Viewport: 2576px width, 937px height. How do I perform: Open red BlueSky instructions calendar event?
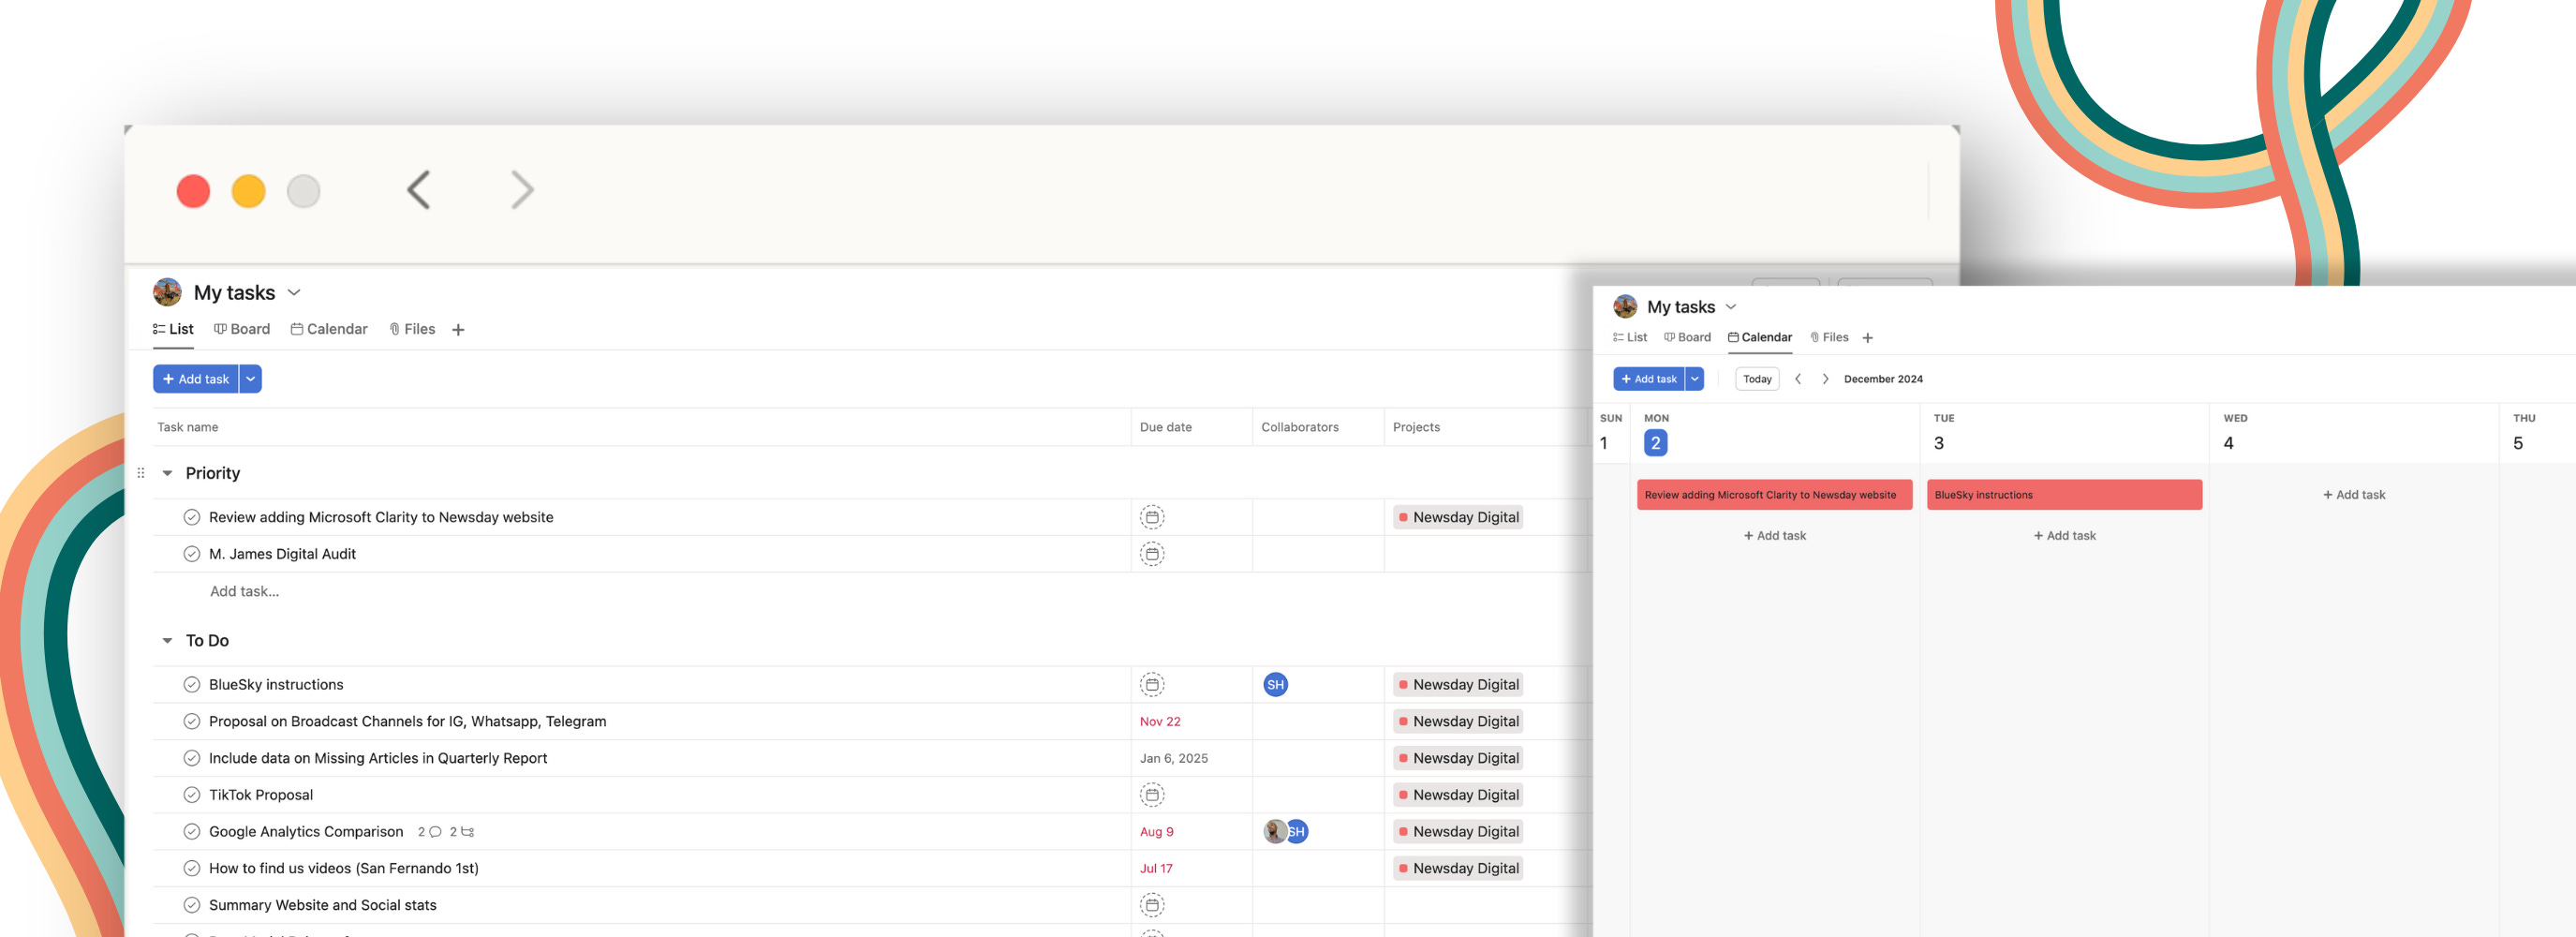pos(2064,495)
